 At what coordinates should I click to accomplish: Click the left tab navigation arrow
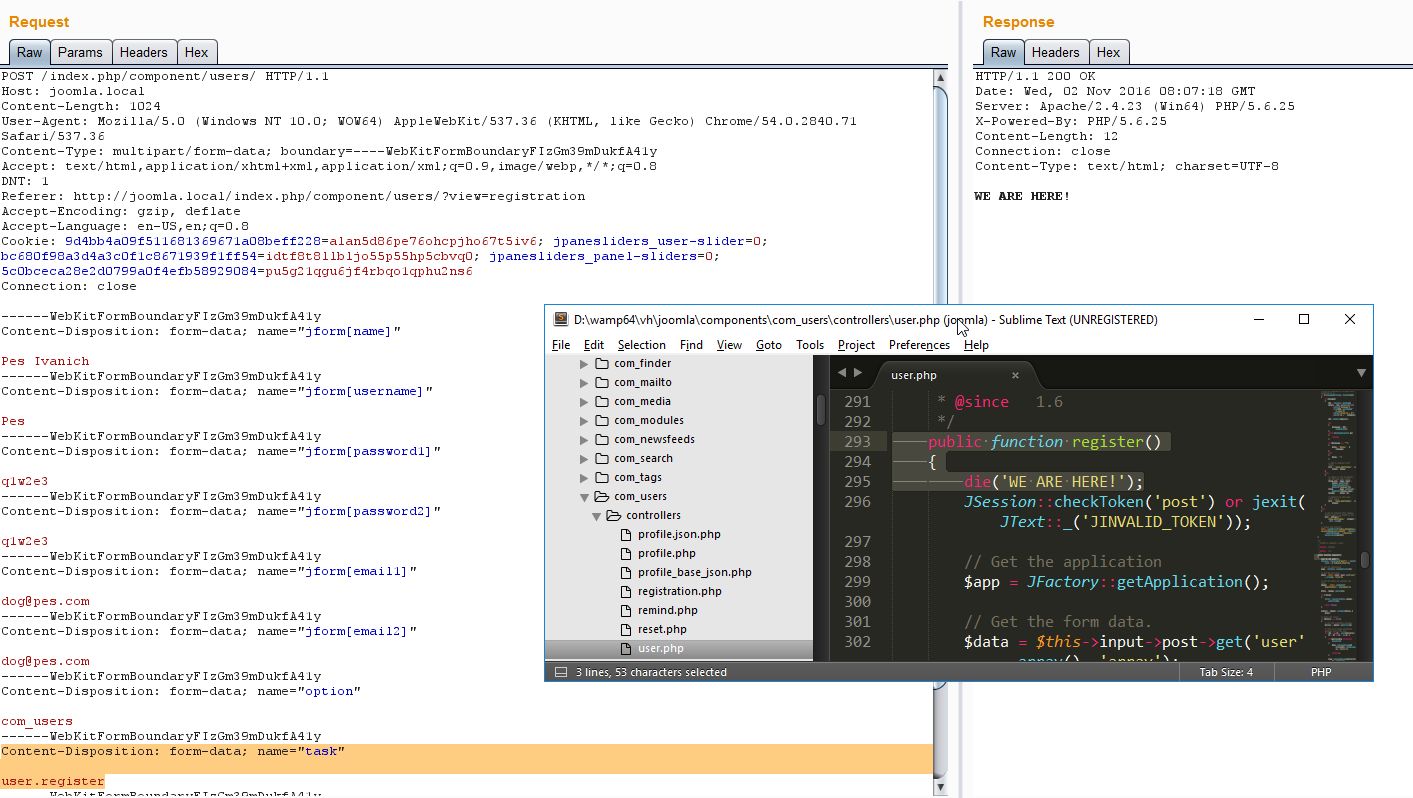point(842,373)
